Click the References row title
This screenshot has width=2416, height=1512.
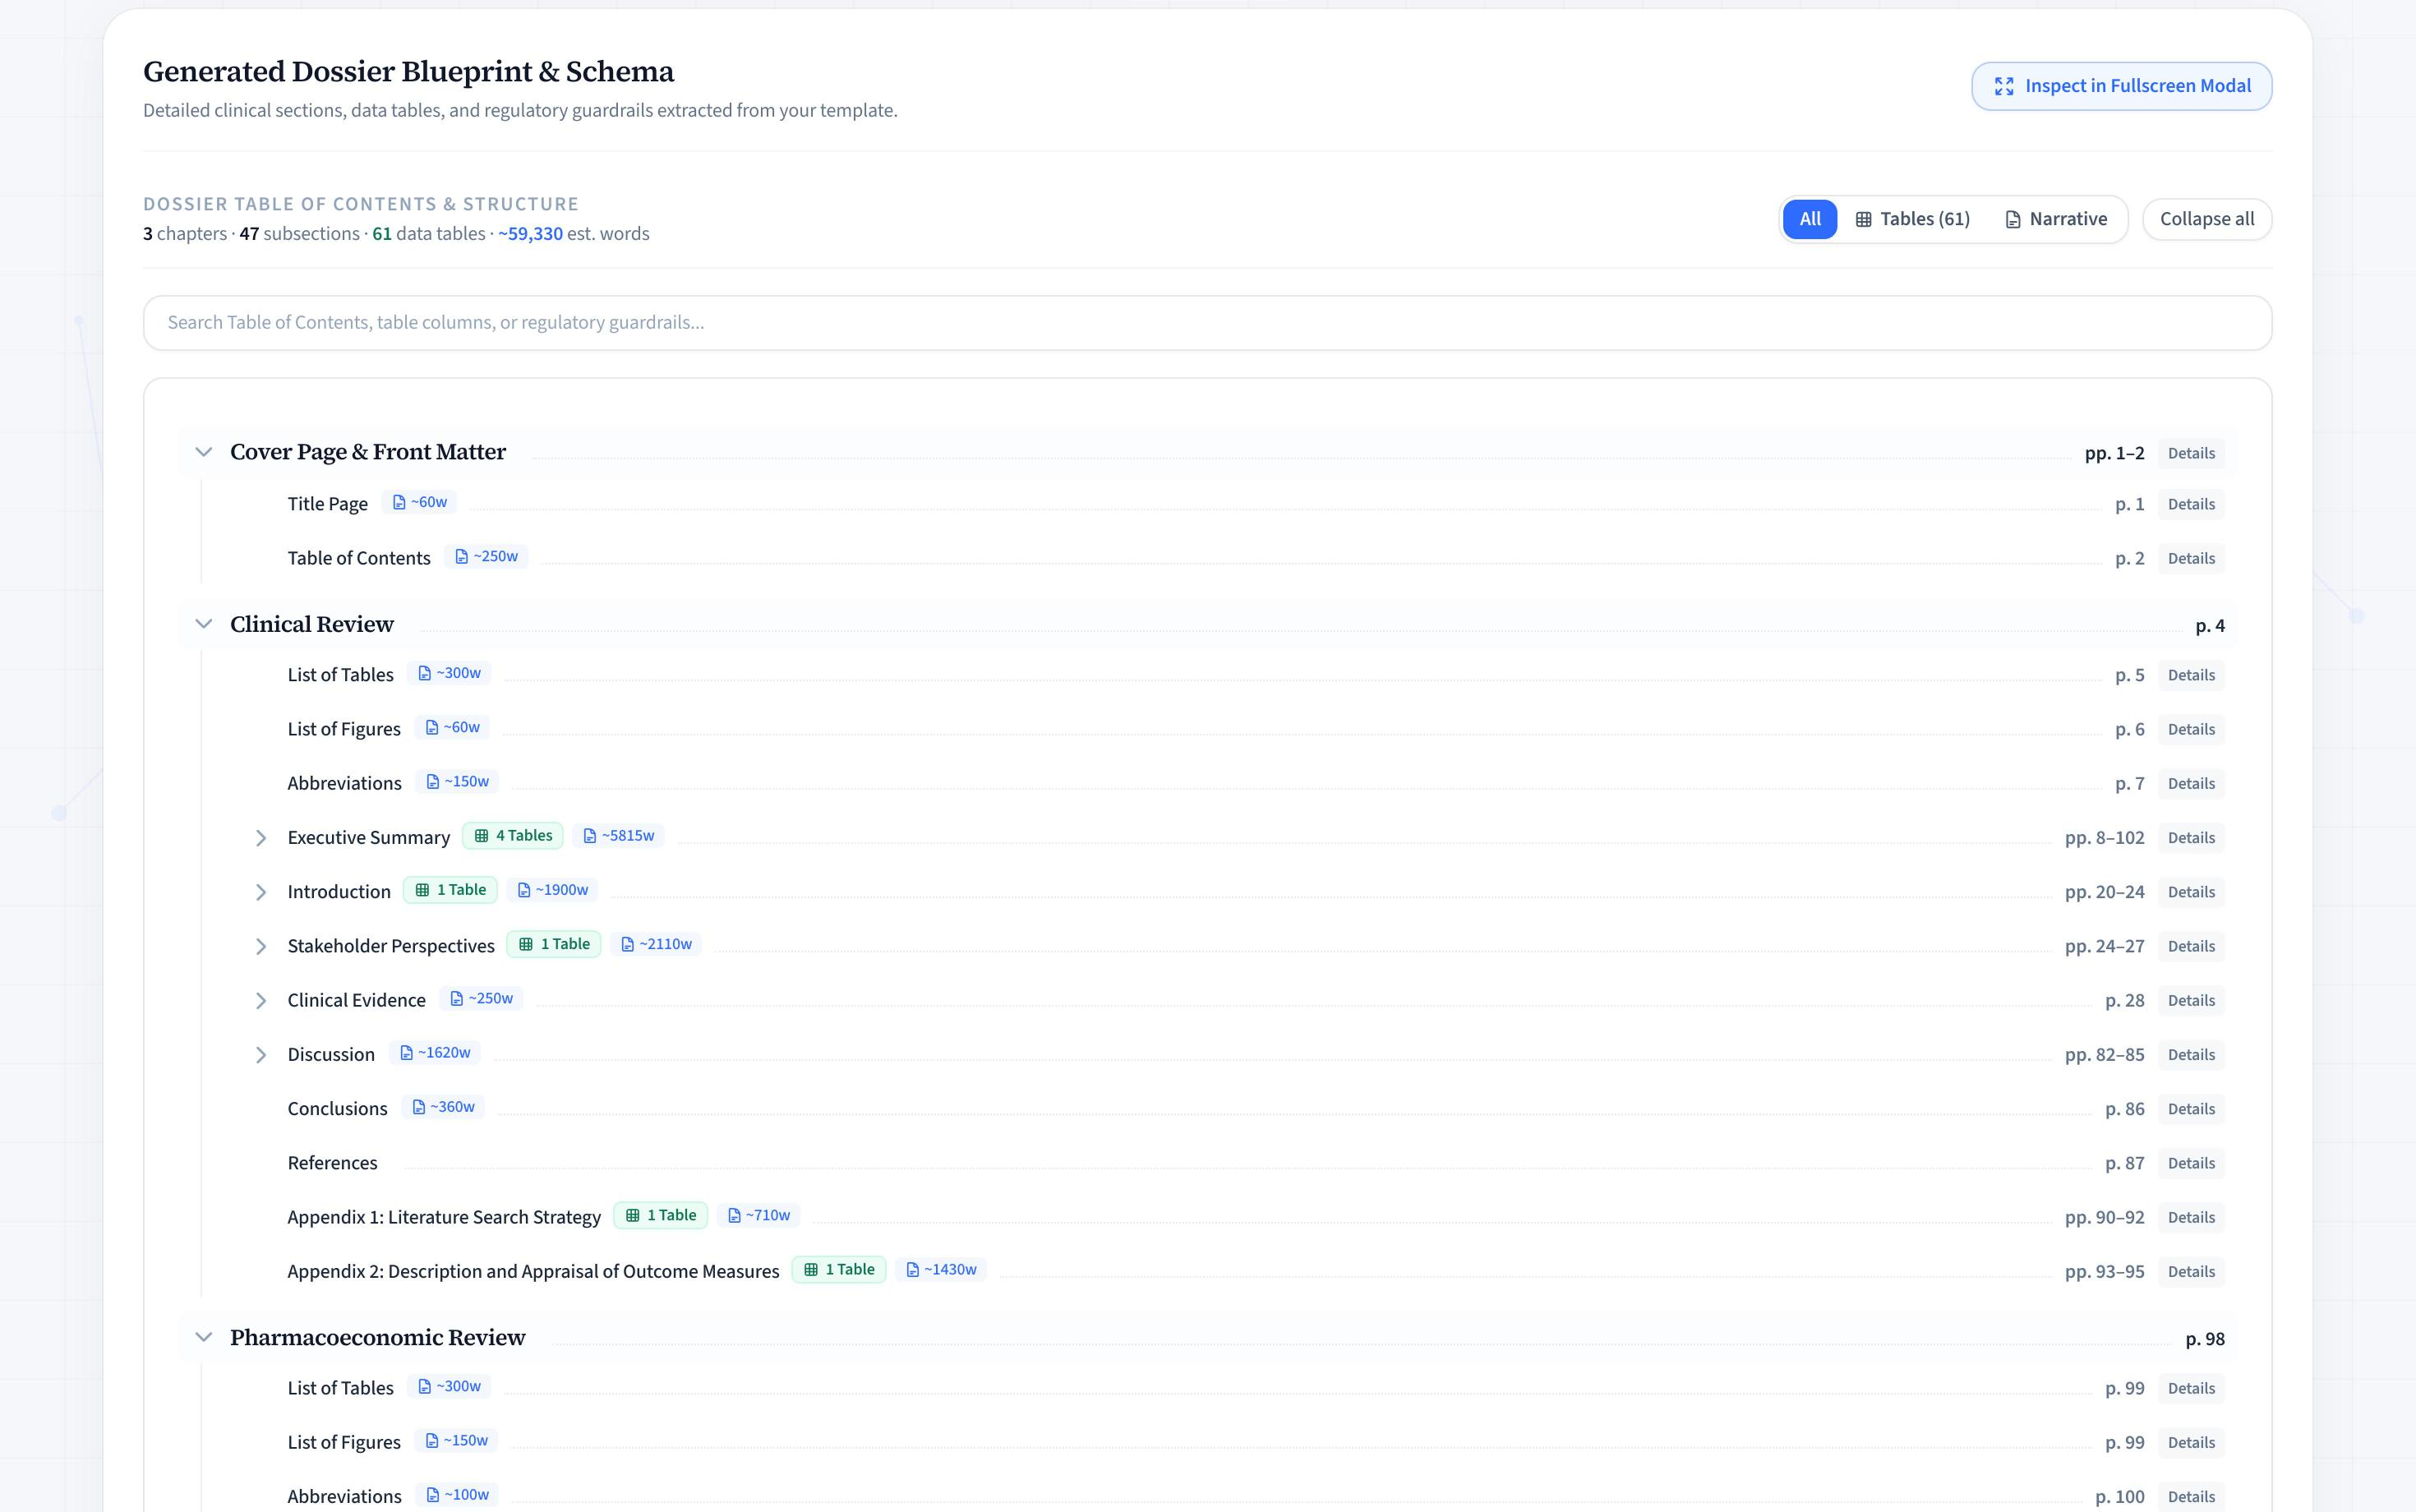332,1163
